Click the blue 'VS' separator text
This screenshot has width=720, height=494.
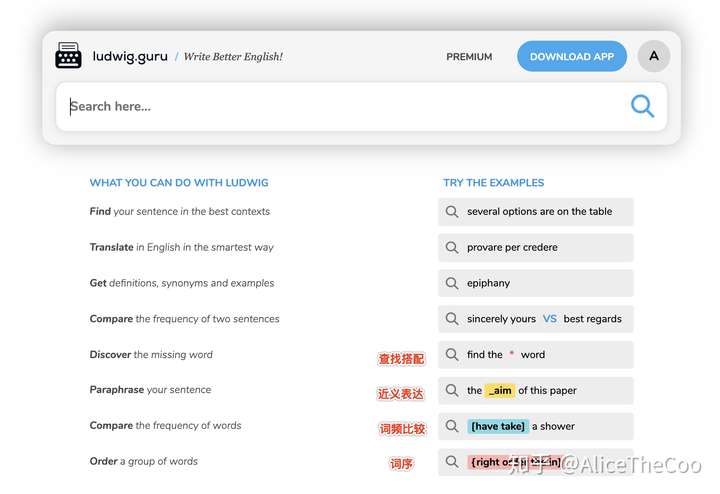(550, 319)
